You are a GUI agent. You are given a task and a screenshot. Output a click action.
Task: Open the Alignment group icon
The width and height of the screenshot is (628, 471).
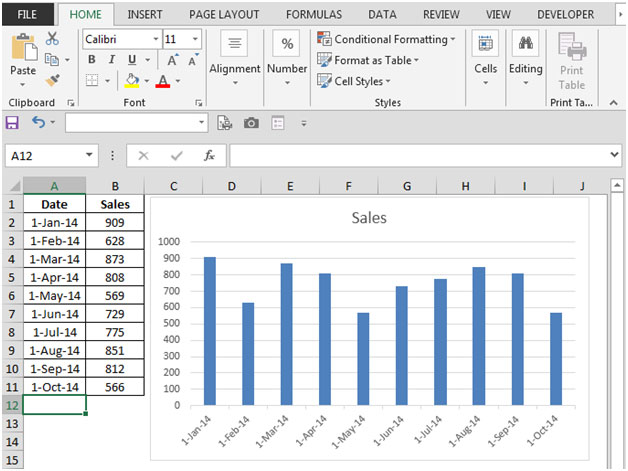tap(235, 43)
